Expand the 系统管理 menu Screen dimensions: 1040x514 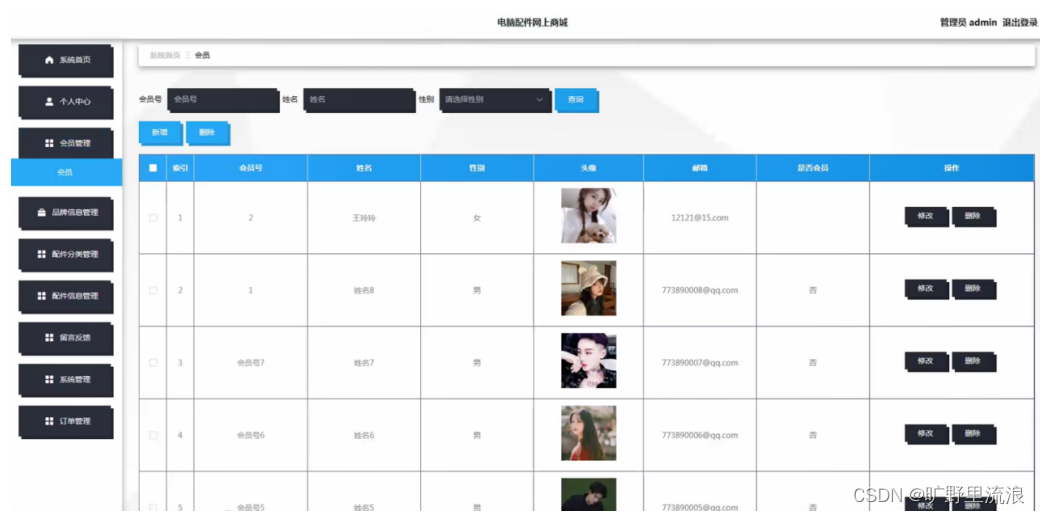click(x=66, y=381)
